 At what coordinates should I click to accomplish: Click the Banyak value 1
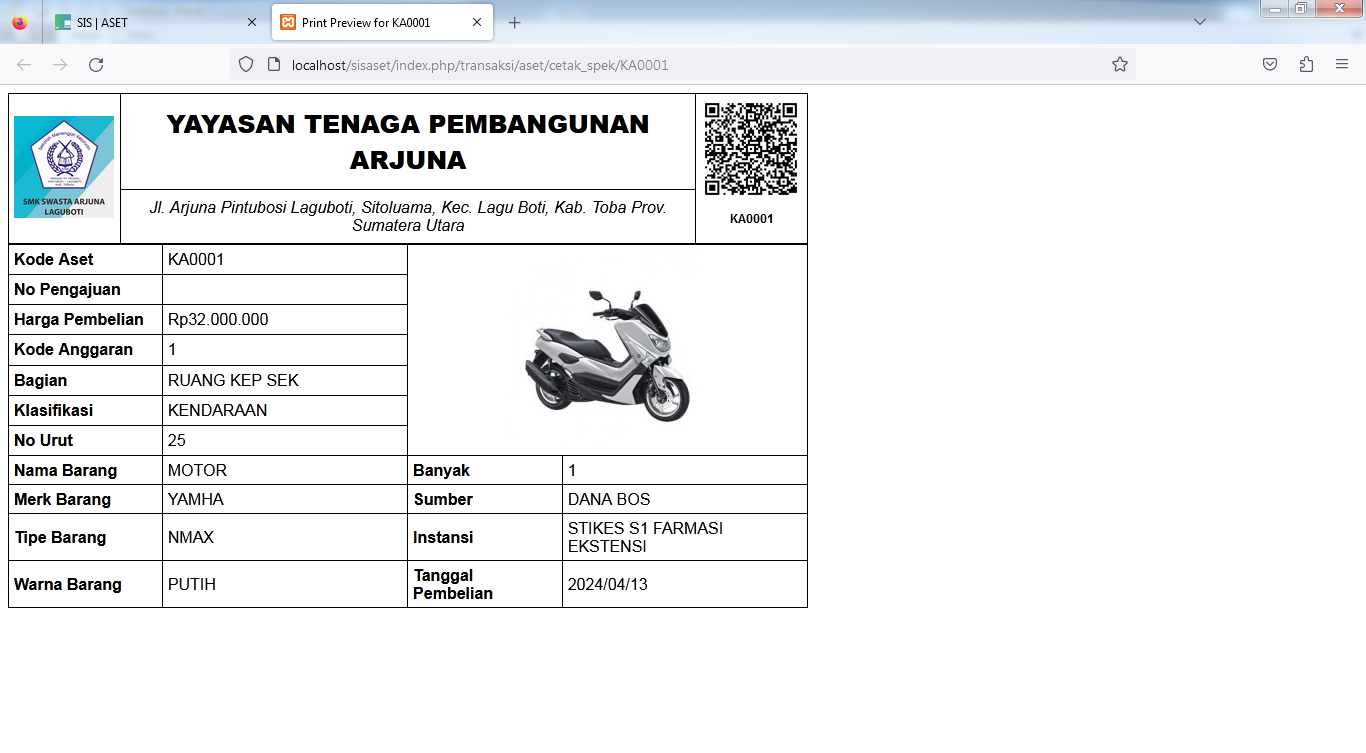pos(572,471)
